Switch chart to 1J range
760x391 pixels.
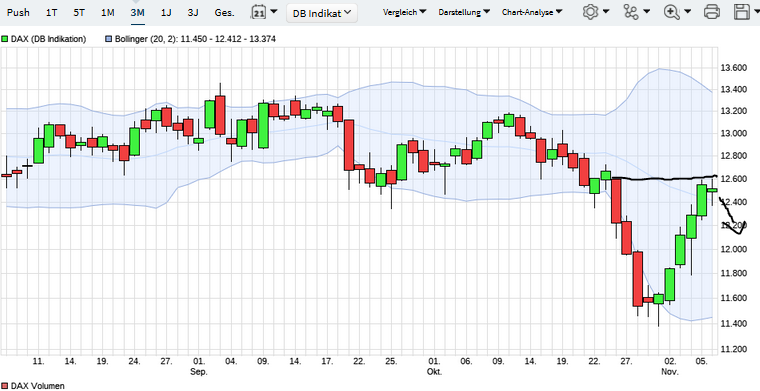click(x=166, y=13)
